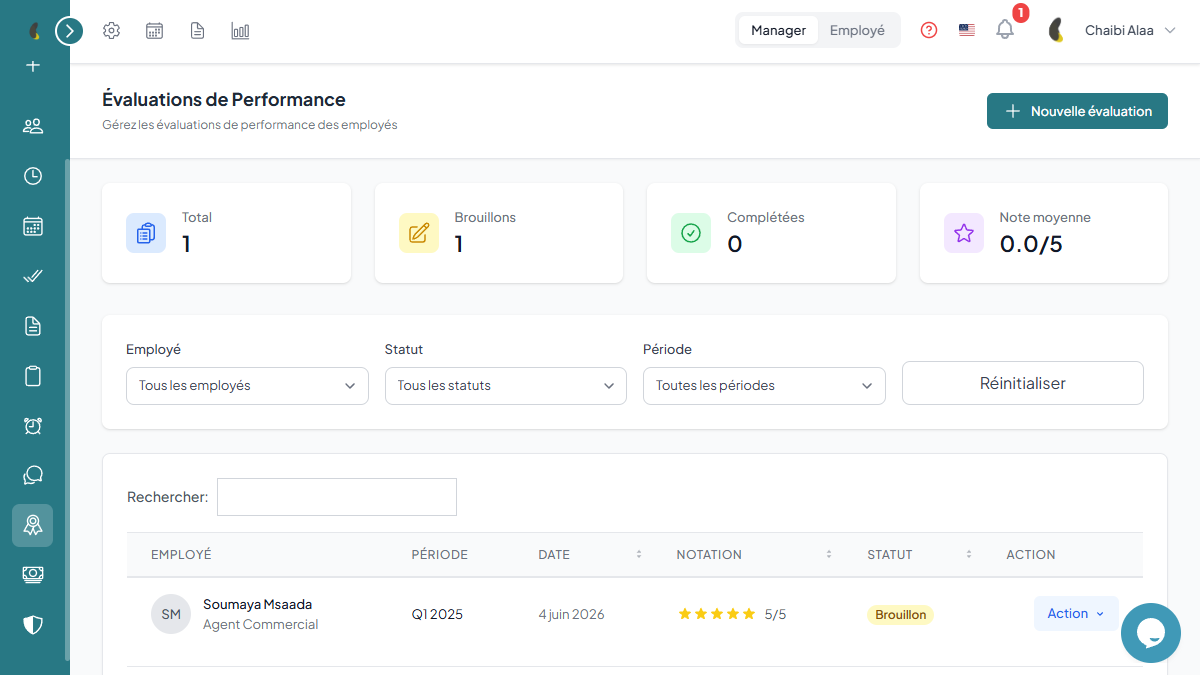Select the performance award ribbon icon in sidebar

click(x=33, y=525)
